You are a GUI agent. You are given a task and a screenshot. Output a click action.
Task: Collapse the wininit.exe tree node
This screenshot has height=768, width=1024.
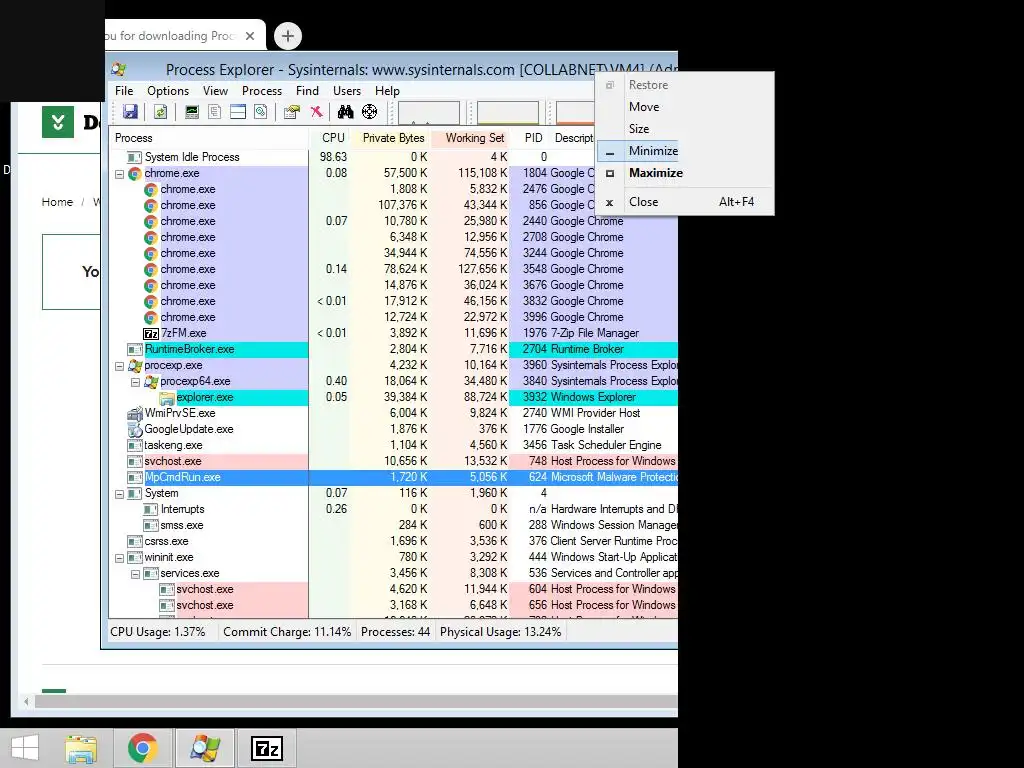click(120, 558)
